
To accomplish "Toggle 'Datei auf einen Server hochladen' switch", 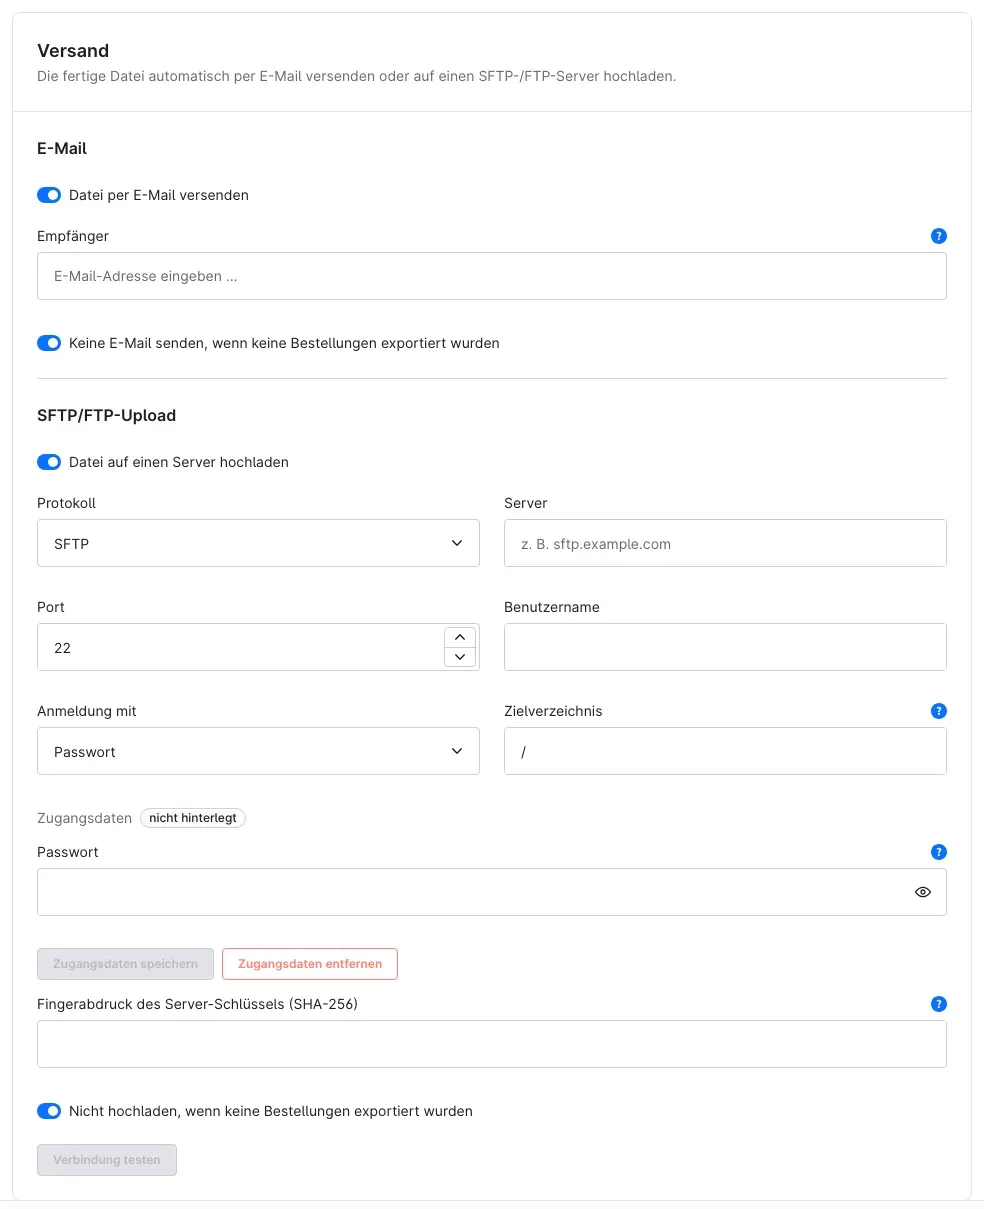I will click(x=49, y=462).
